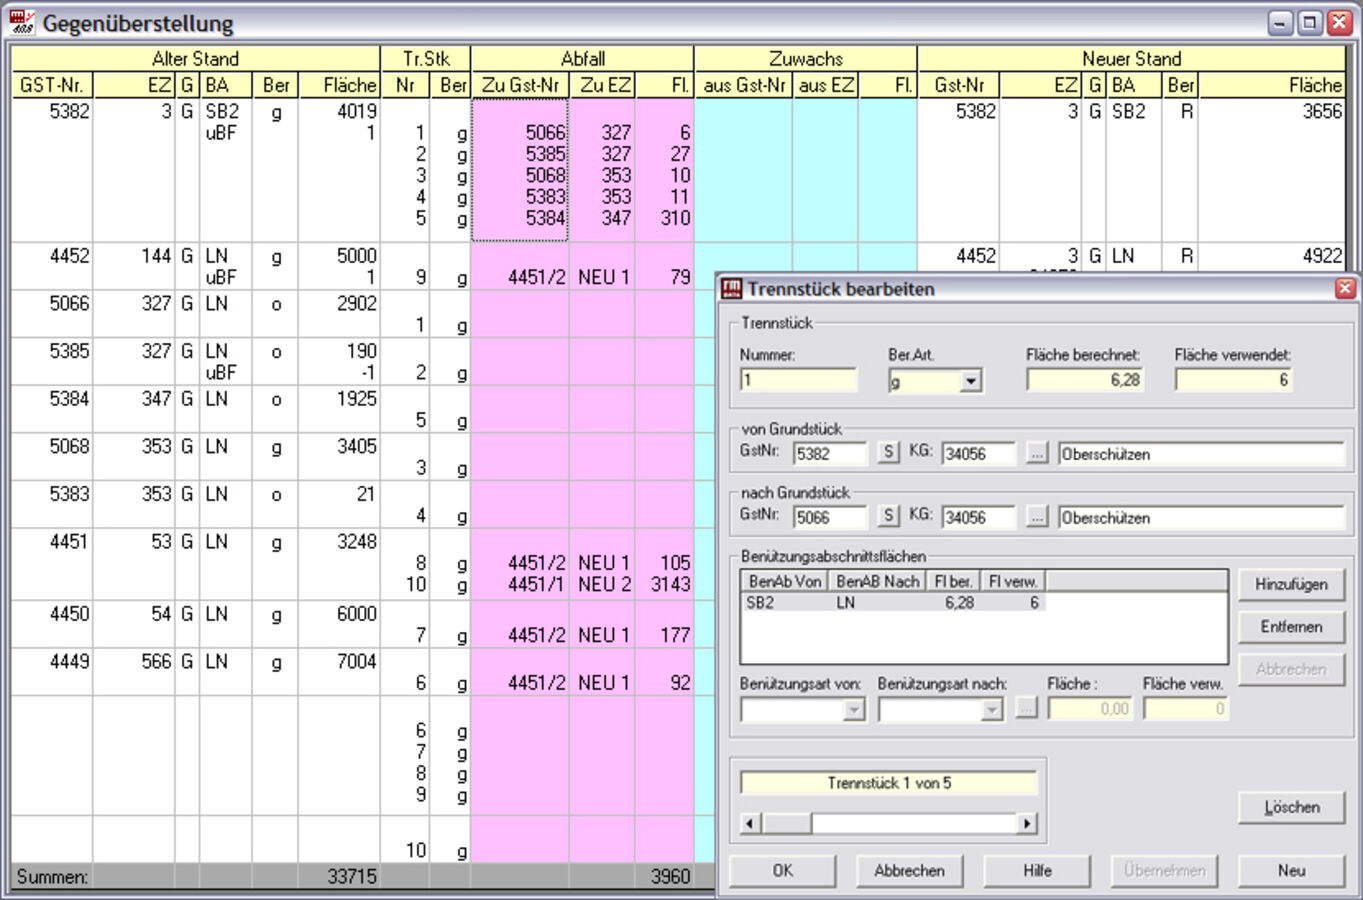Click the Löschen button

[1291, 807]
